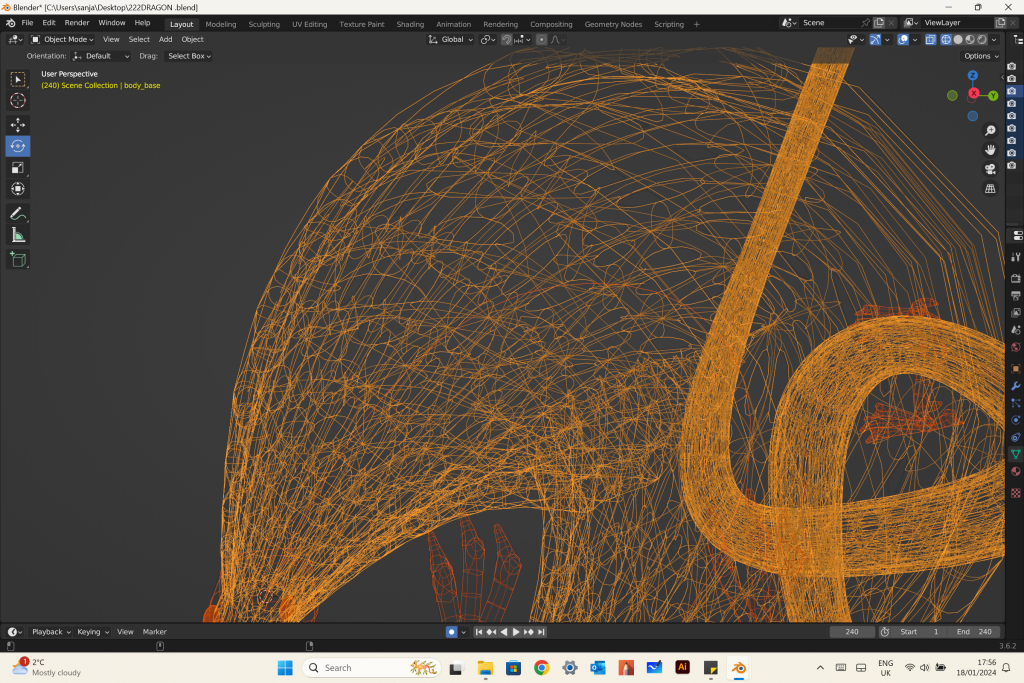The image size is (1024, 683).
Task: Toggle the snapping magnet button
Action: pyautogui.click(x=506, y=40)
